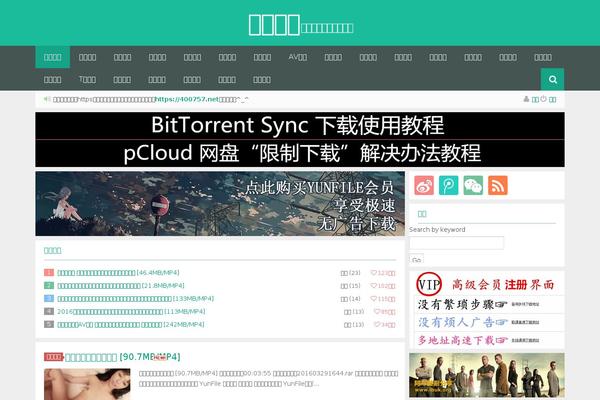This screenshot has height=400, width=600.
Task: Open the navigation item starting with T
Action: (x=87, y=79)
